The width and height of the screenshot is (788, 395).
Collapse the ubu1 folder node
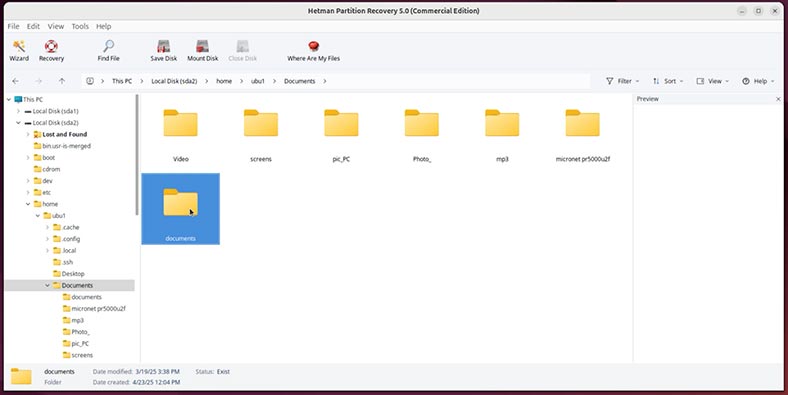(x=38, y=216)
